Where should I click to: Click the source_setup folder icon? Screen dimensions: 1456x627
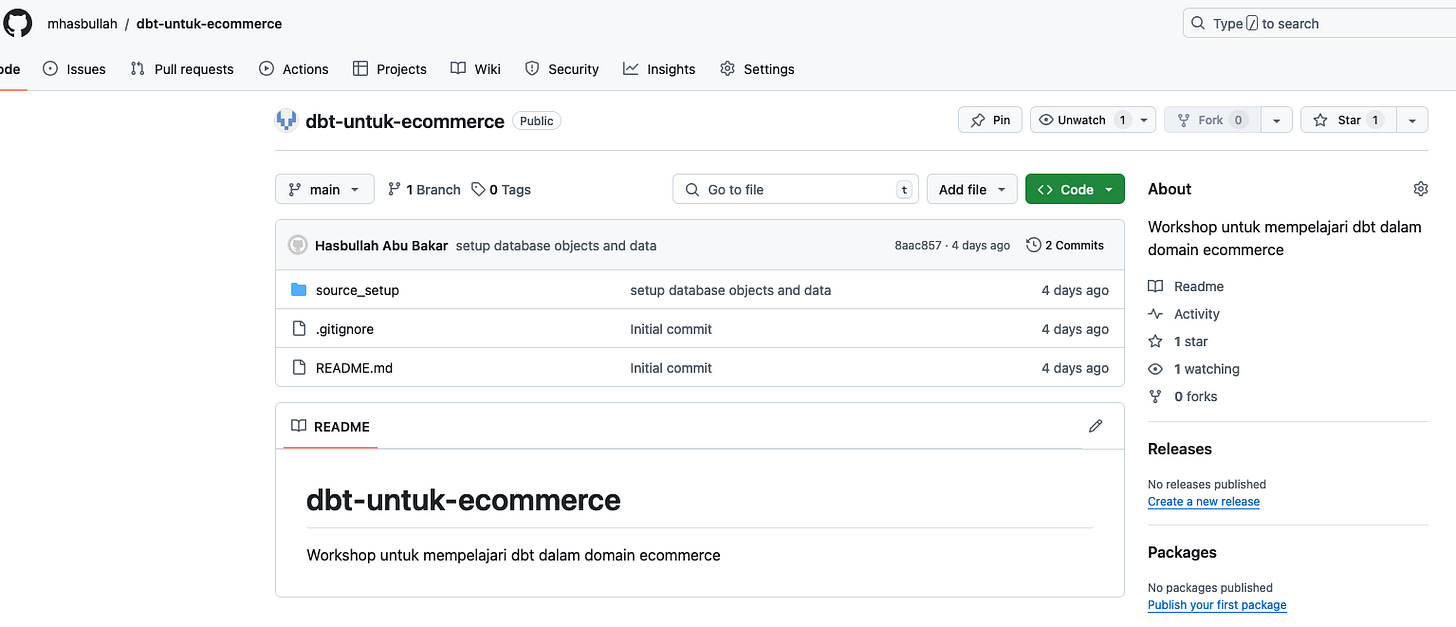click(x=298, y=290)
